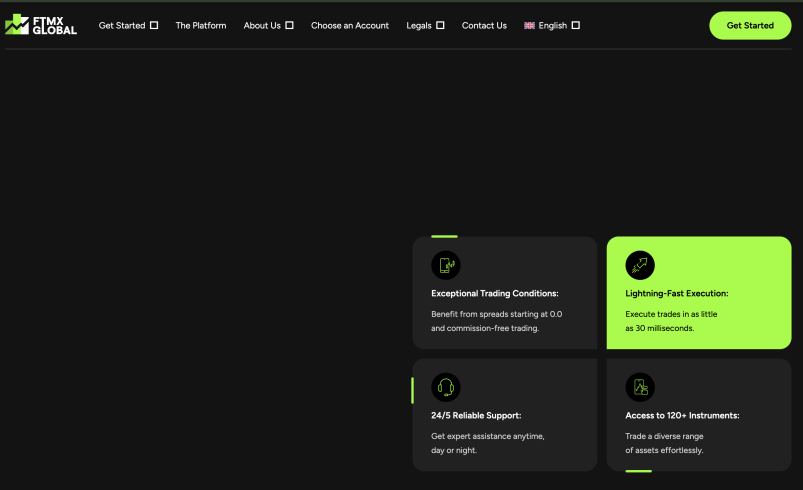Open the Contact Us page
803x490 pixels.
point(484,26)
